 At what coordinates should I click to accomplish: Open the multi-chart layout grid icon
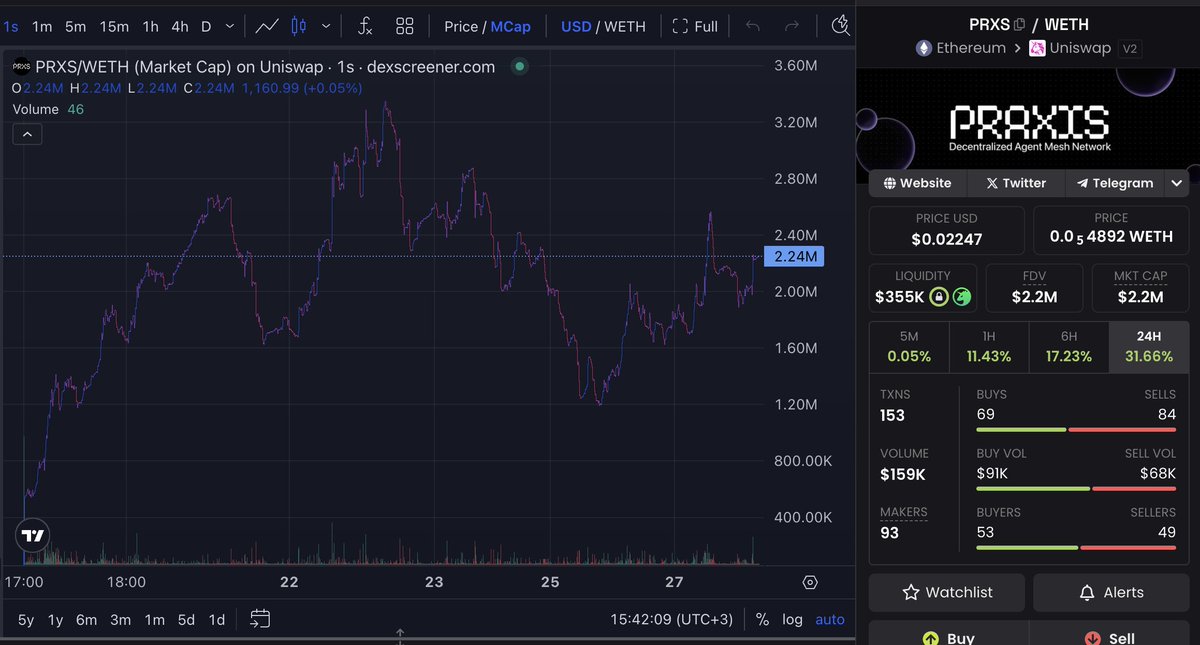(404, 26)
